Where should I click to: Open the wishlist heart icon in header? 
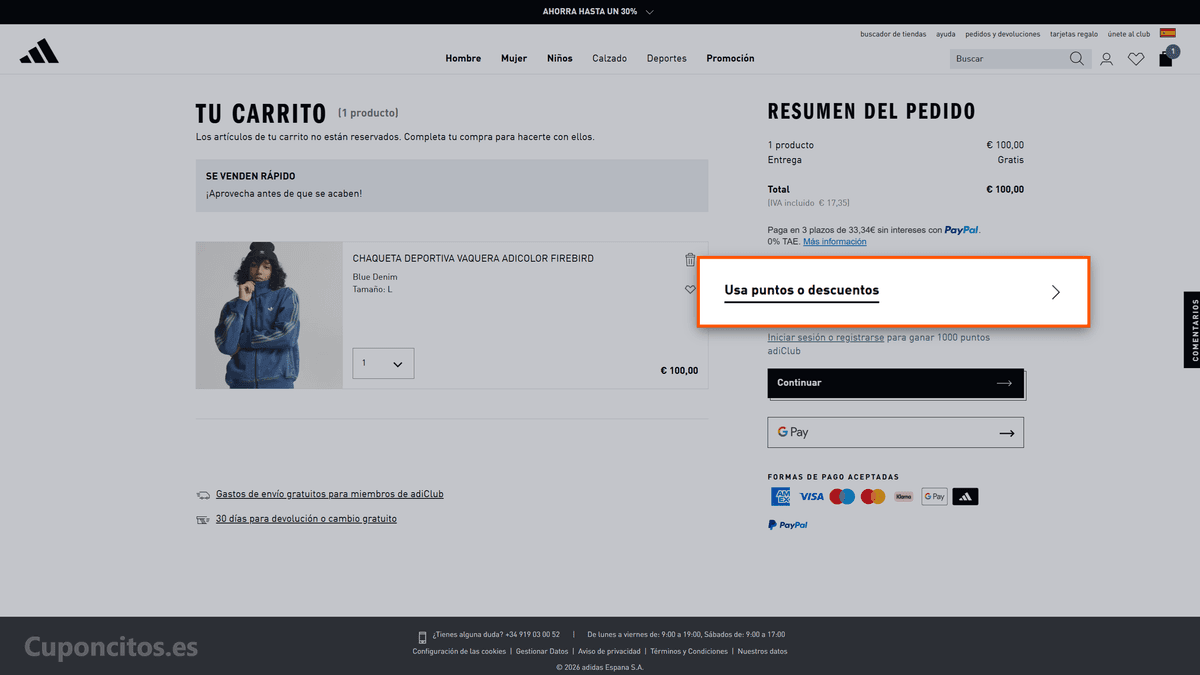pyautogui.click(x=1136, y=59)
